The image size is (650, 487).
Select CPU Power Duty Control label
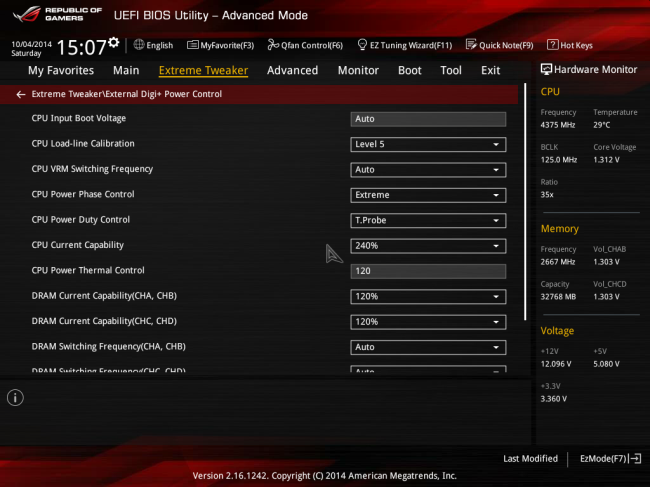80,220
